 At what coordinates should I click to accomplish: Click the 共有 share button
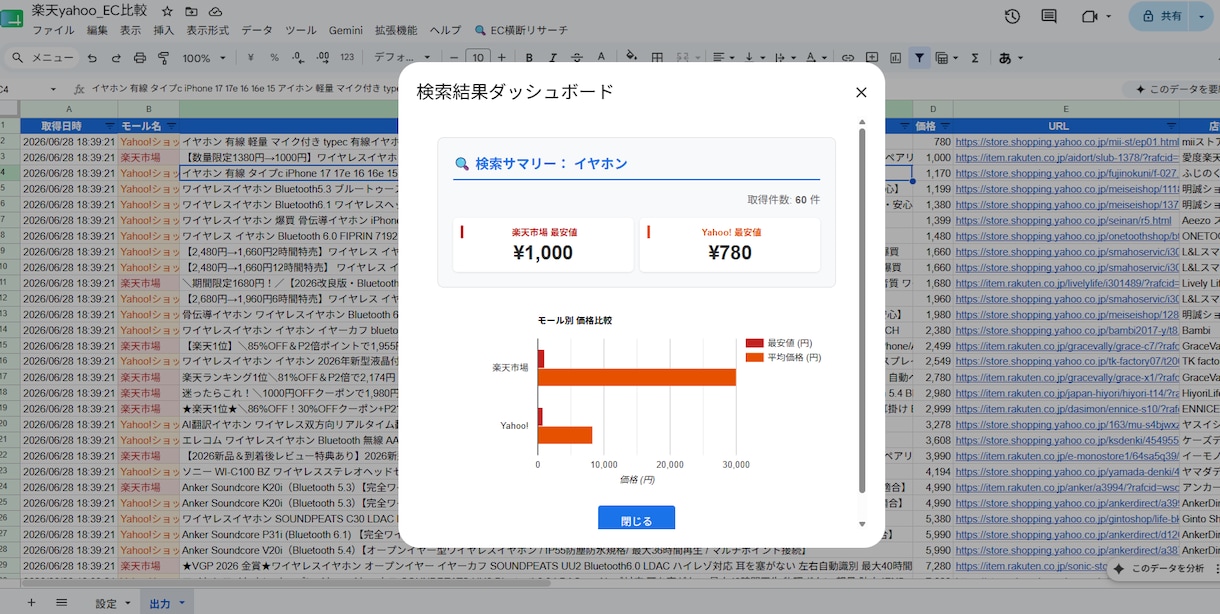pyautogui.click(x=1161, y=16)
